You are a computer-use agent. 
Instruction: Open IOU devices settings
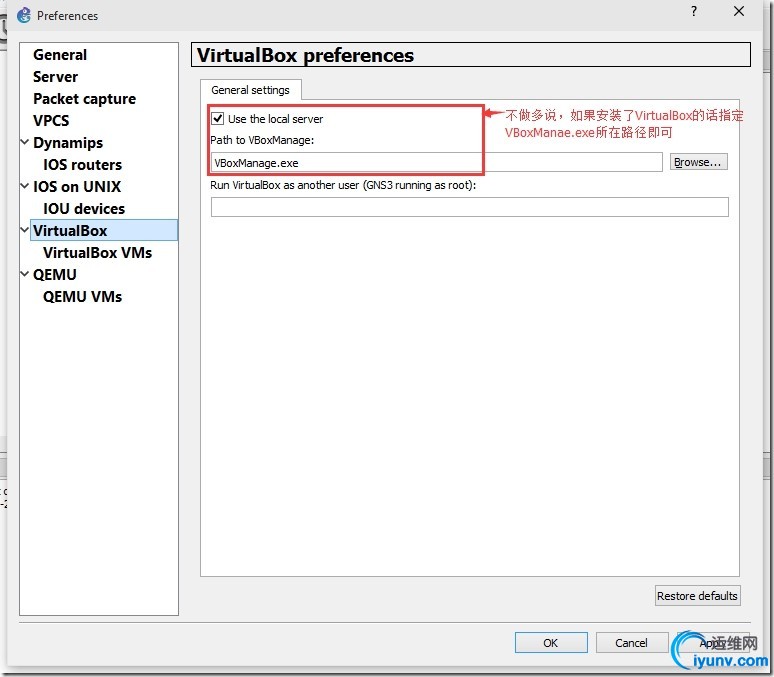click(84, 208)
